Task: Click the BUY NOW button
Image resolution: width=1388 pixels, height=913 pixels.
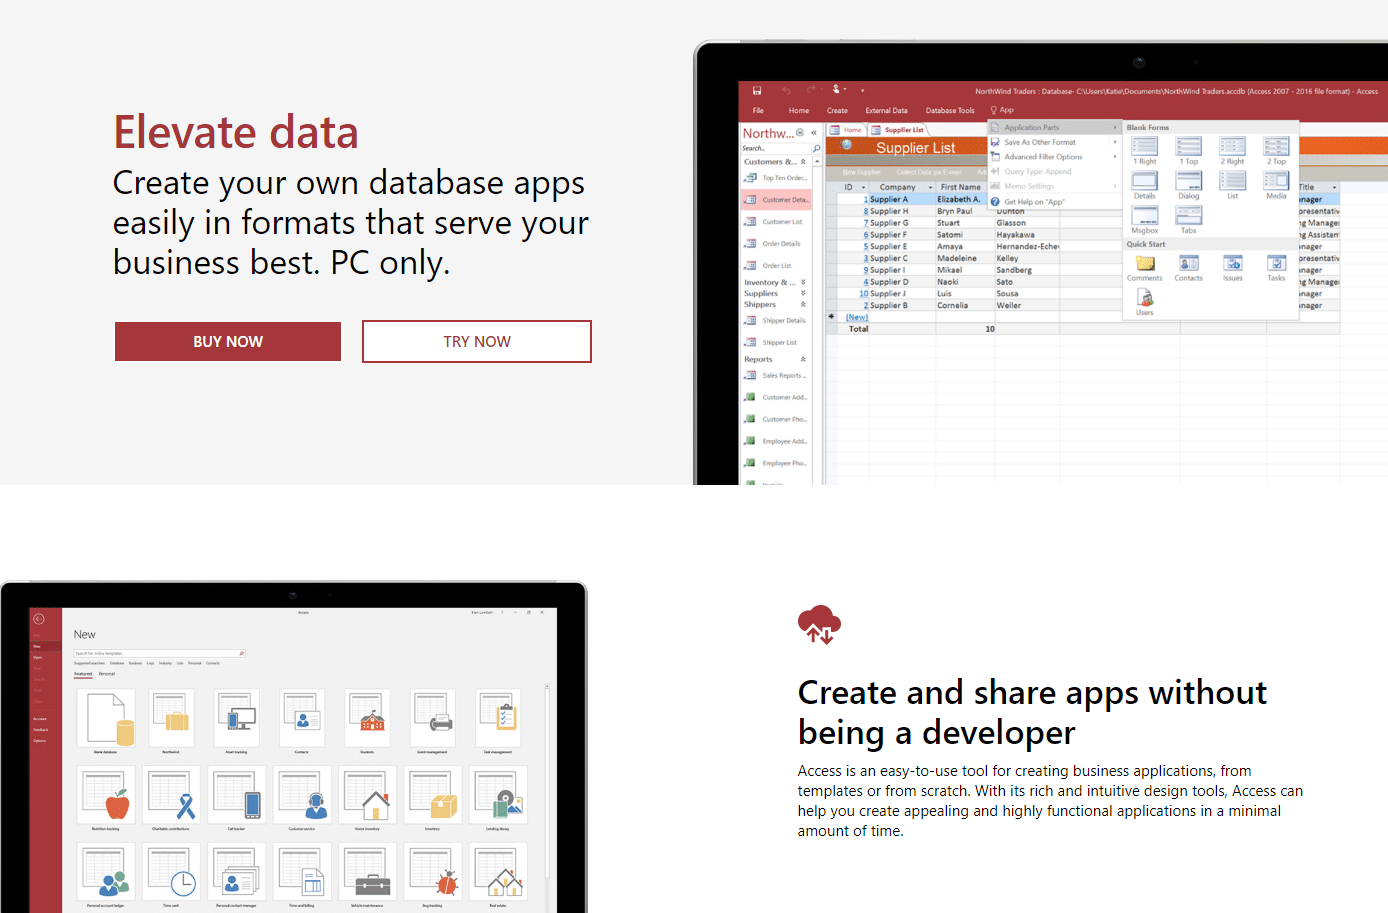Action: tap(227, 341)
